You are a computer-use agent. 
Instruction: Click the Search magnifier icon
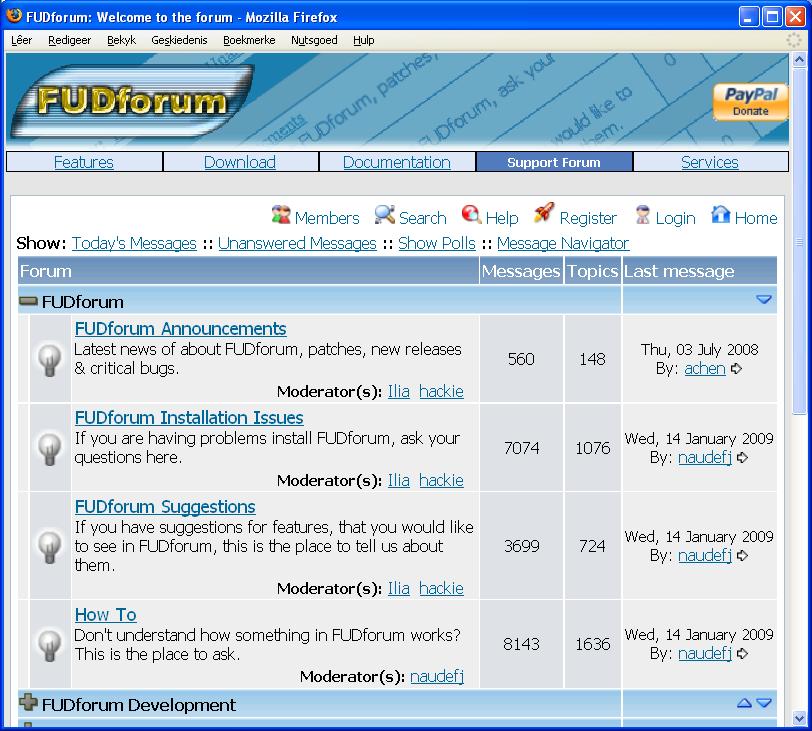click(385, 216)
